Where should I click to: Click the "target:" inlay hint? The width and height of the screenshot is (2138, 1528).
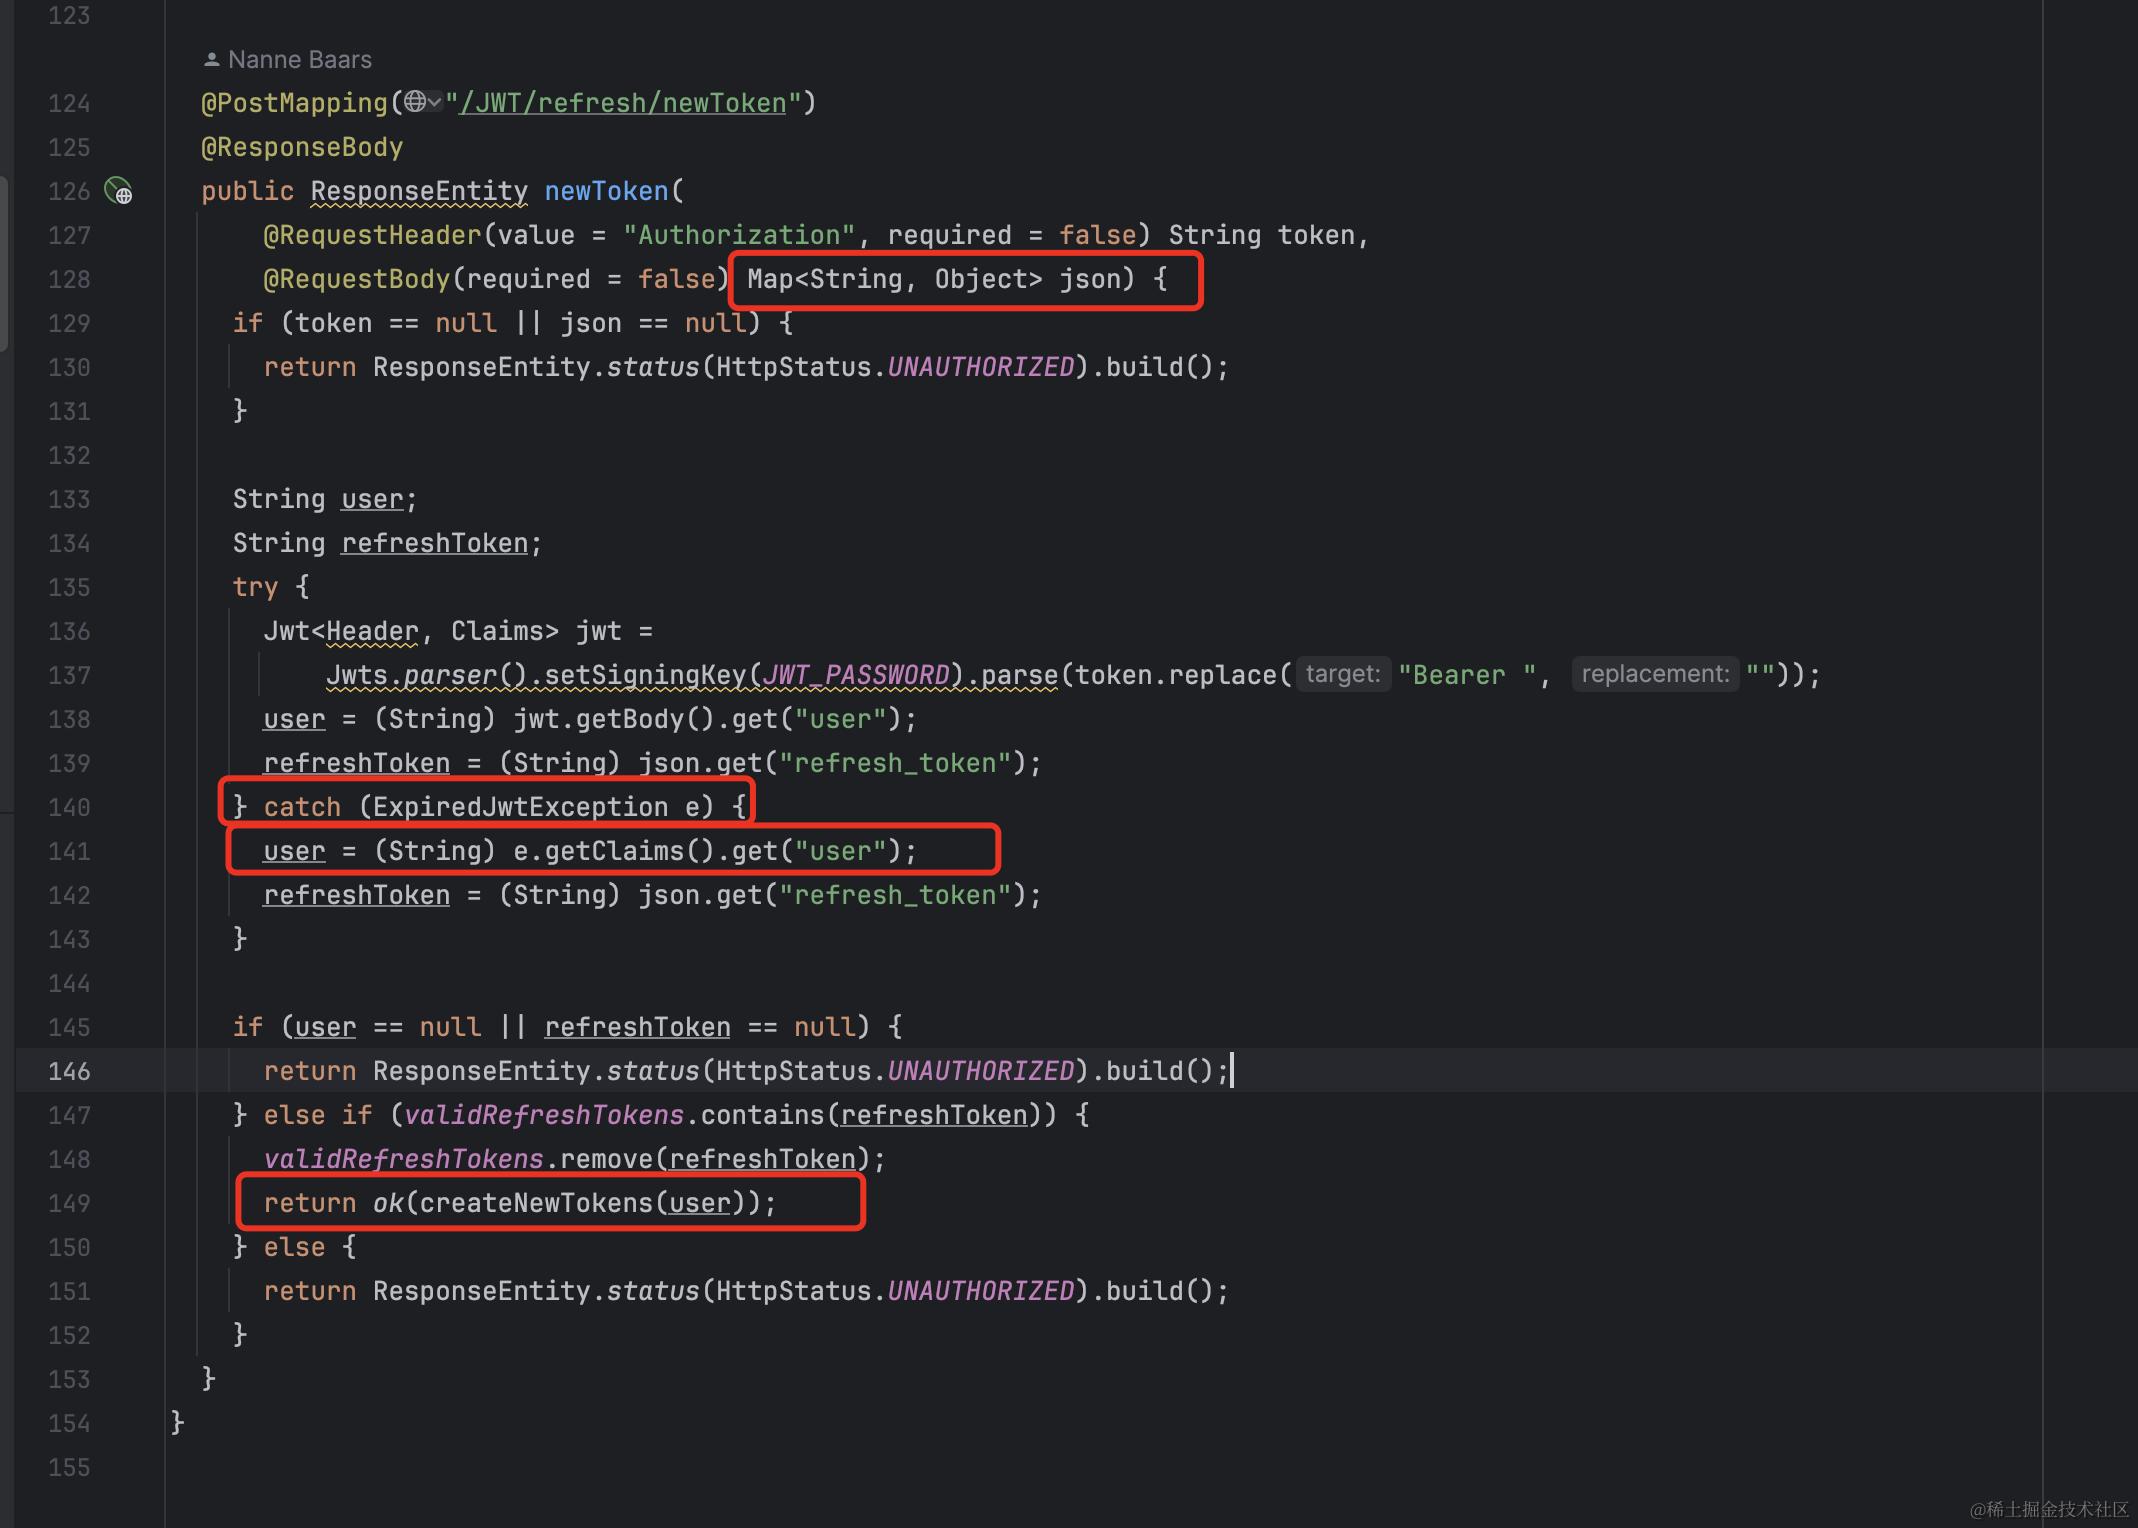click(x=1342, y=675)
